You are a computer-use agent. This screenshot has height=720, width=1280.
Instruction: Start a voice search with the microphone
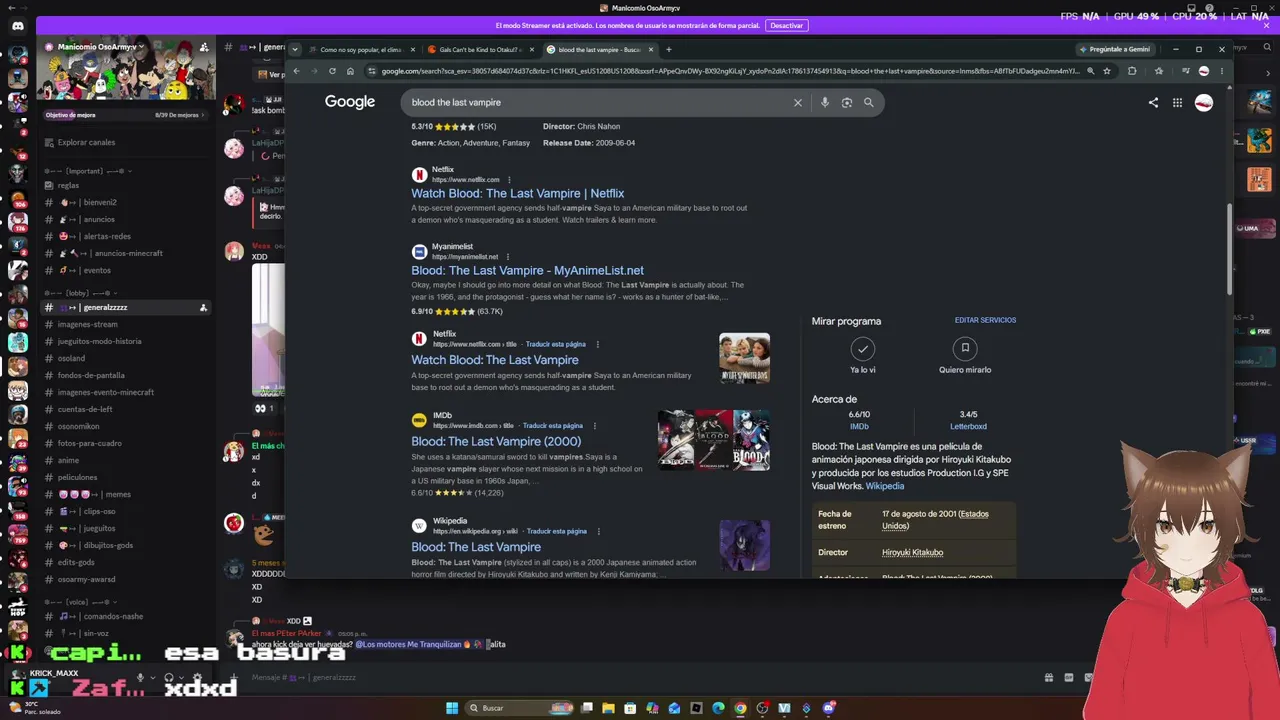[825, 102]
